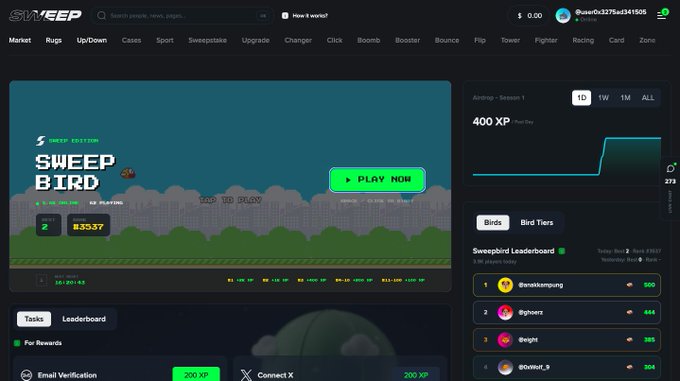Image resolution: width=680 pixels, height=381 pixels.
Task: Click the best score 2 badge
Action: (x=48, y=225)
